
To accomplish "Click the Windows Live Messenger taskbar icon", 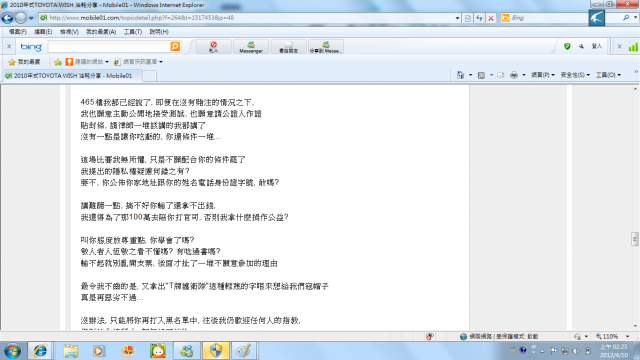I will [x=187, y=351].
